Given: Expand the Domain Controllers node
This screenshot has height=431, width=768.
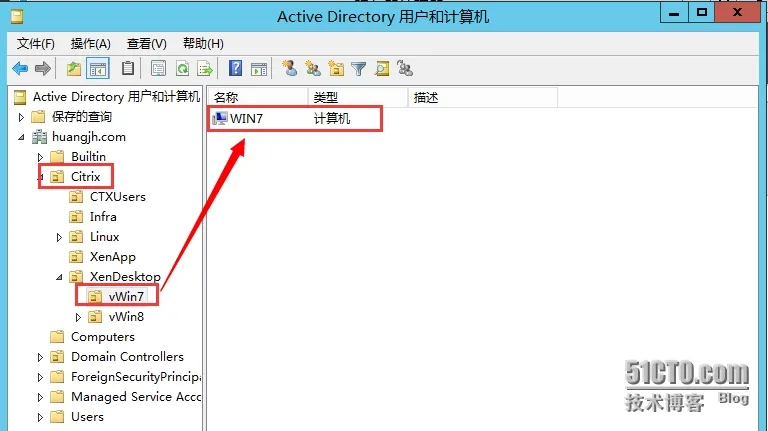Looking at the screenshot, I should point(40,358).
